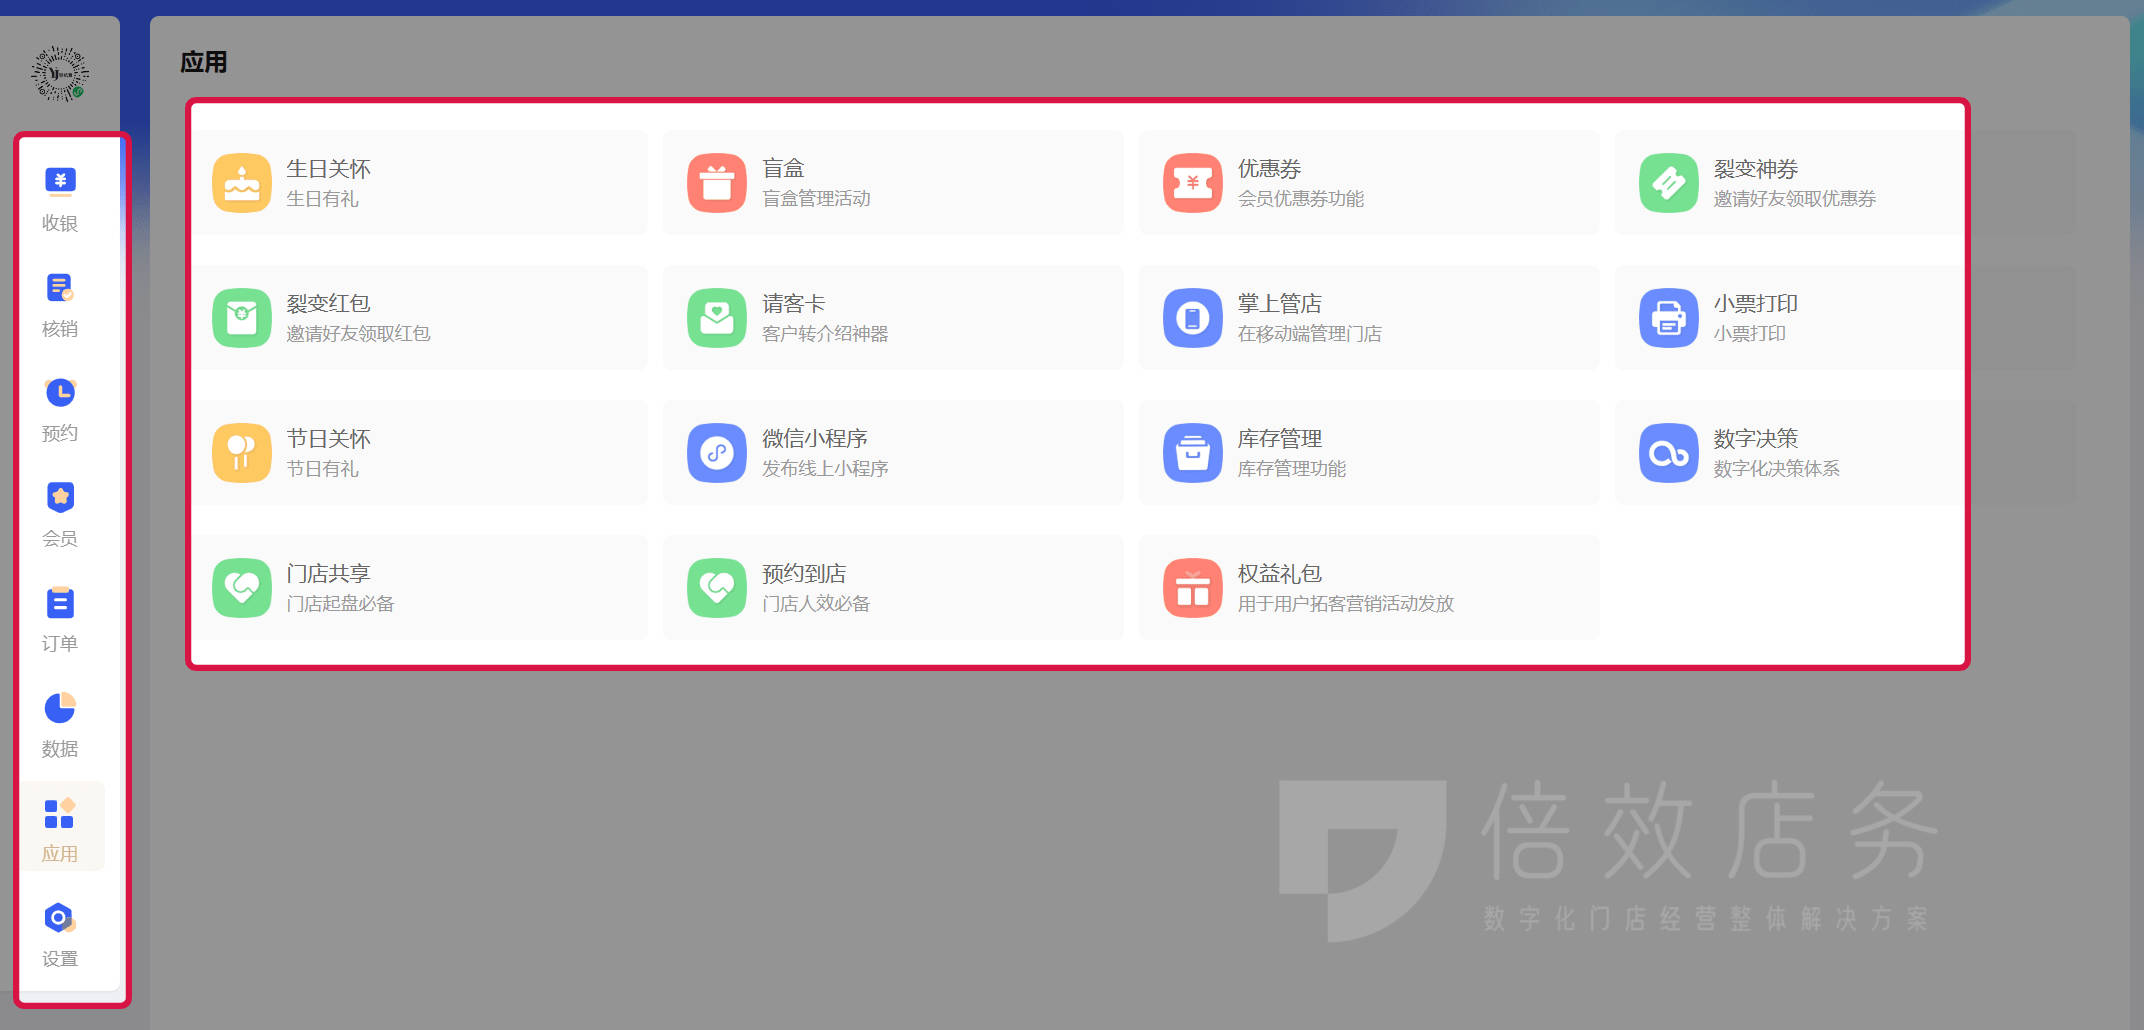The height and width of the screenshot is (1030, 2144).
Task: Select the 微信小程序 mini program icon
Action: point(717,453)
